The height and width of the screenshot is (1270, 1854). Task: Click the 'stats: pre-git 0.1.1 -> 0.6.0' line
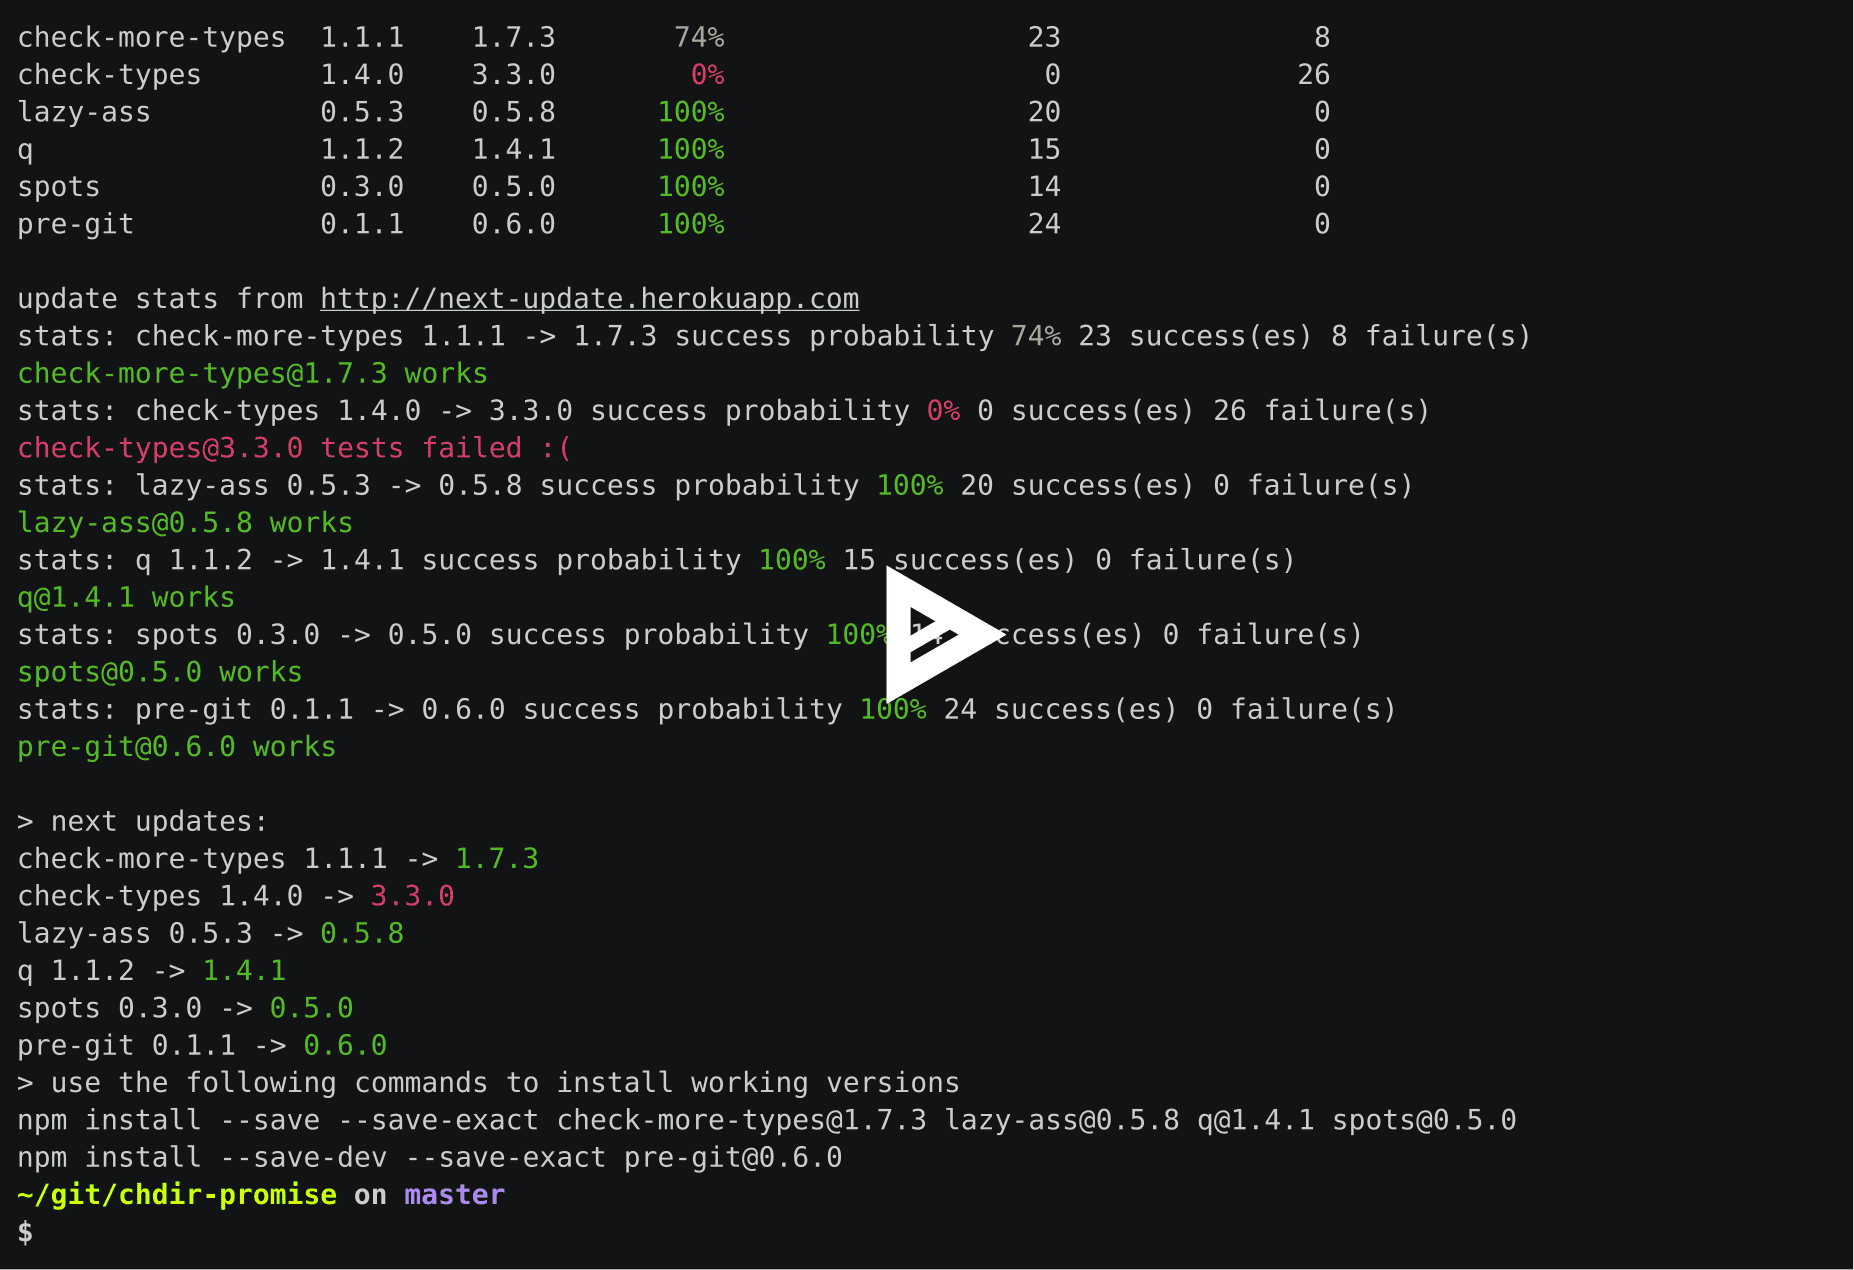coord(707,710)
